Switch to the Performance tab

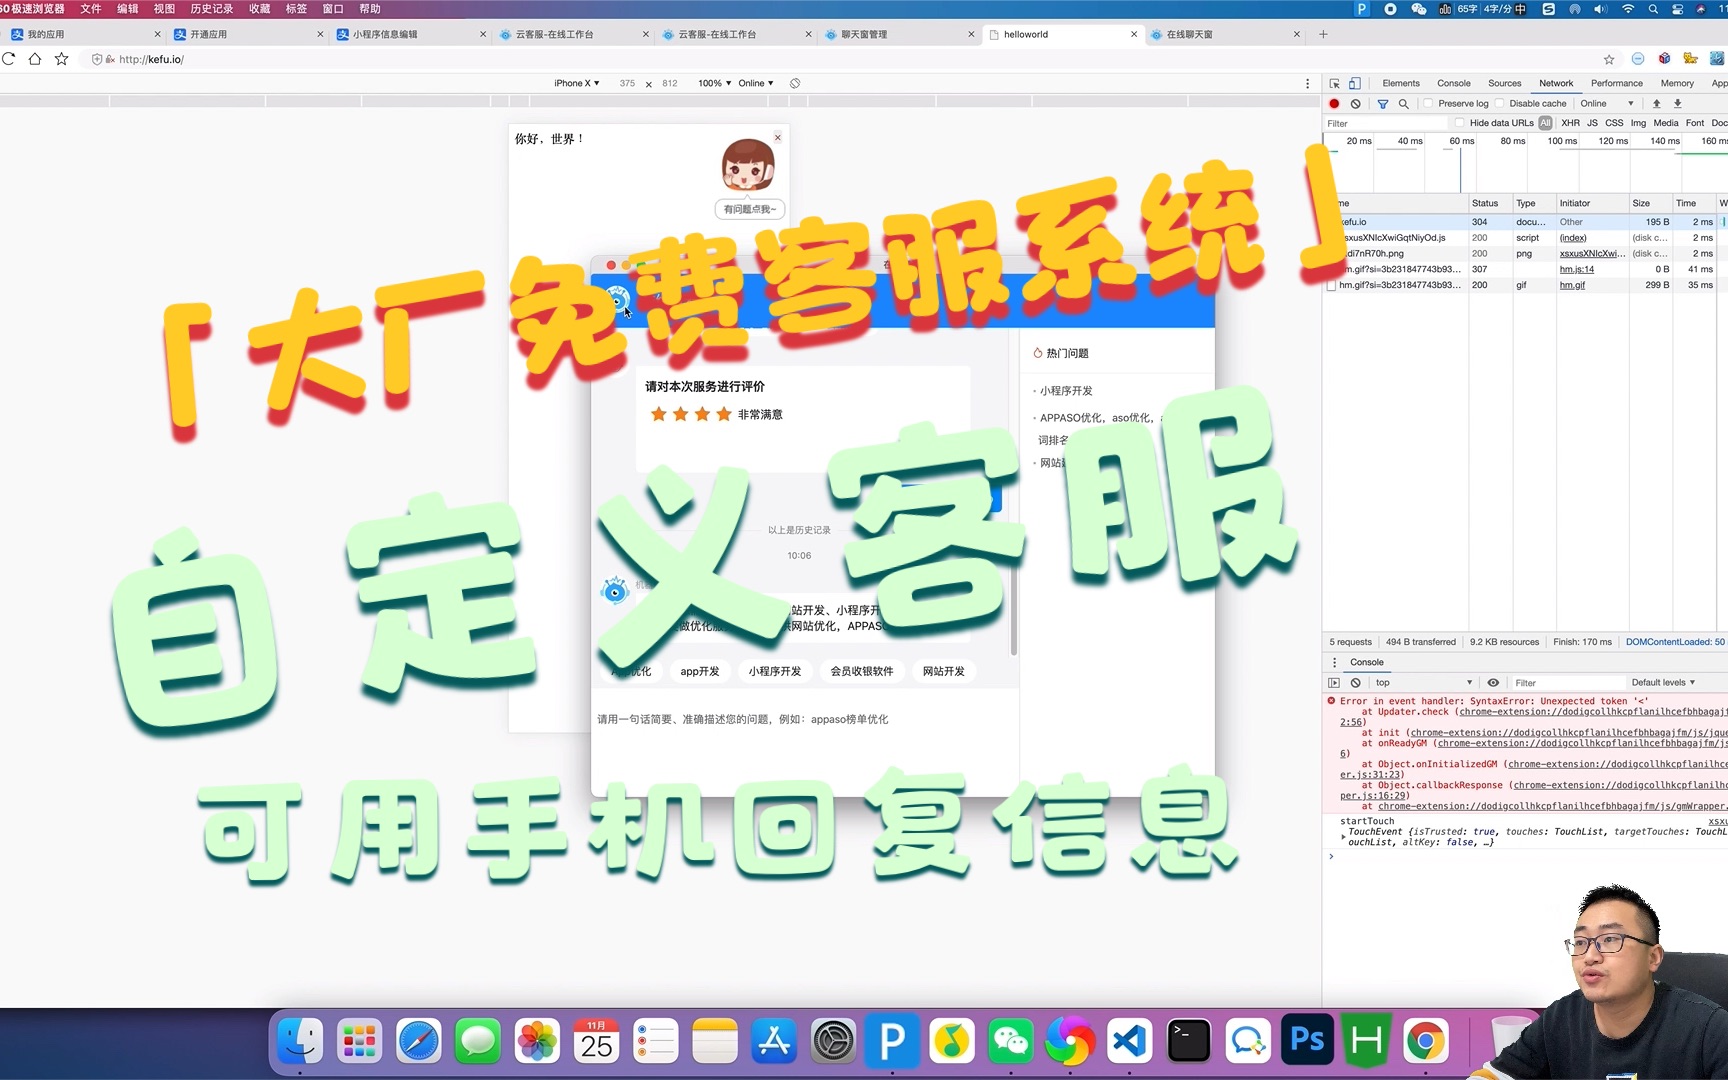click(x=1616, y=84)
